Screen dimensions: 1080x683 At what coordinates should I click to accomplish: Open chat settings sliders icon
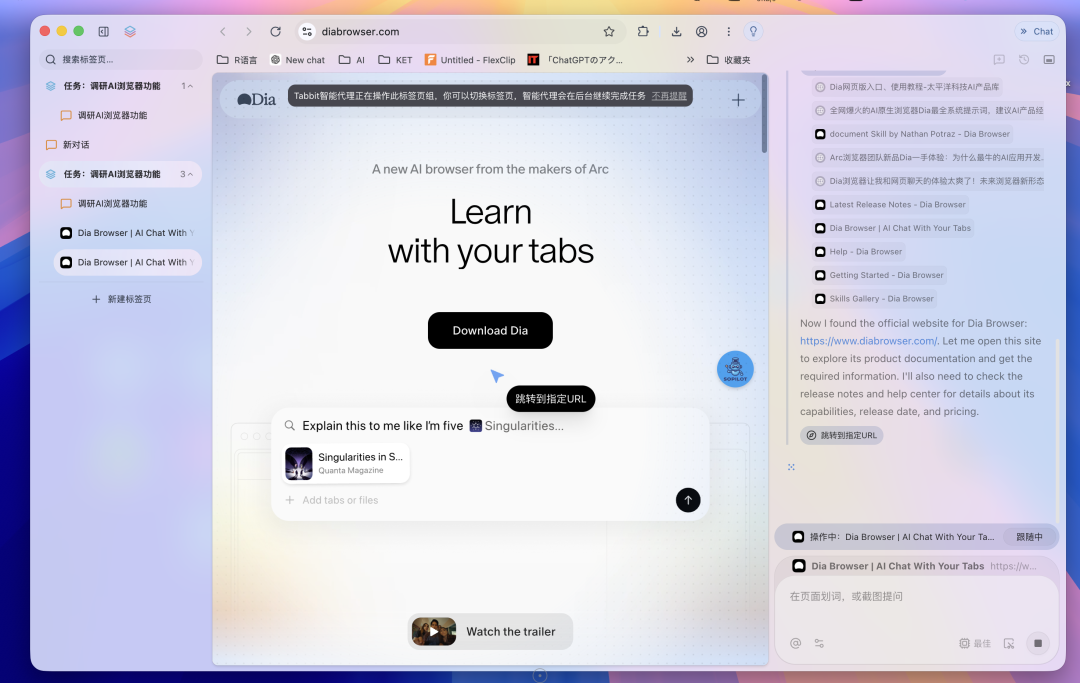[x=819, y=643]
